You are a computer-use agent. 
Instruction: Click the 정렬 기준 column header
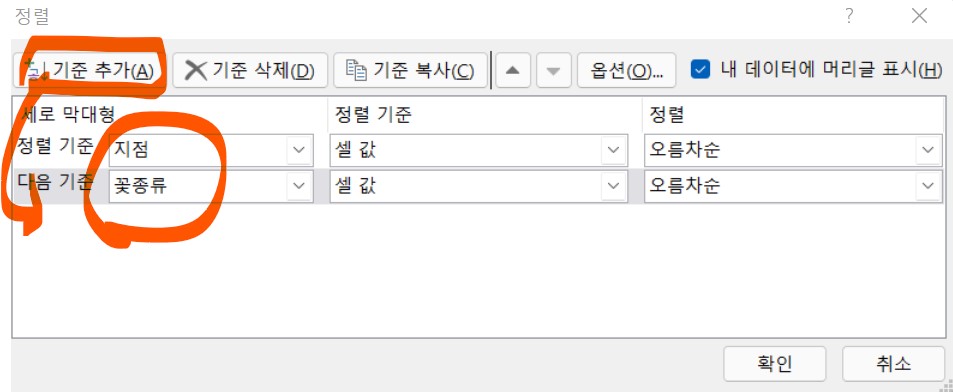[x=373, y=114]
